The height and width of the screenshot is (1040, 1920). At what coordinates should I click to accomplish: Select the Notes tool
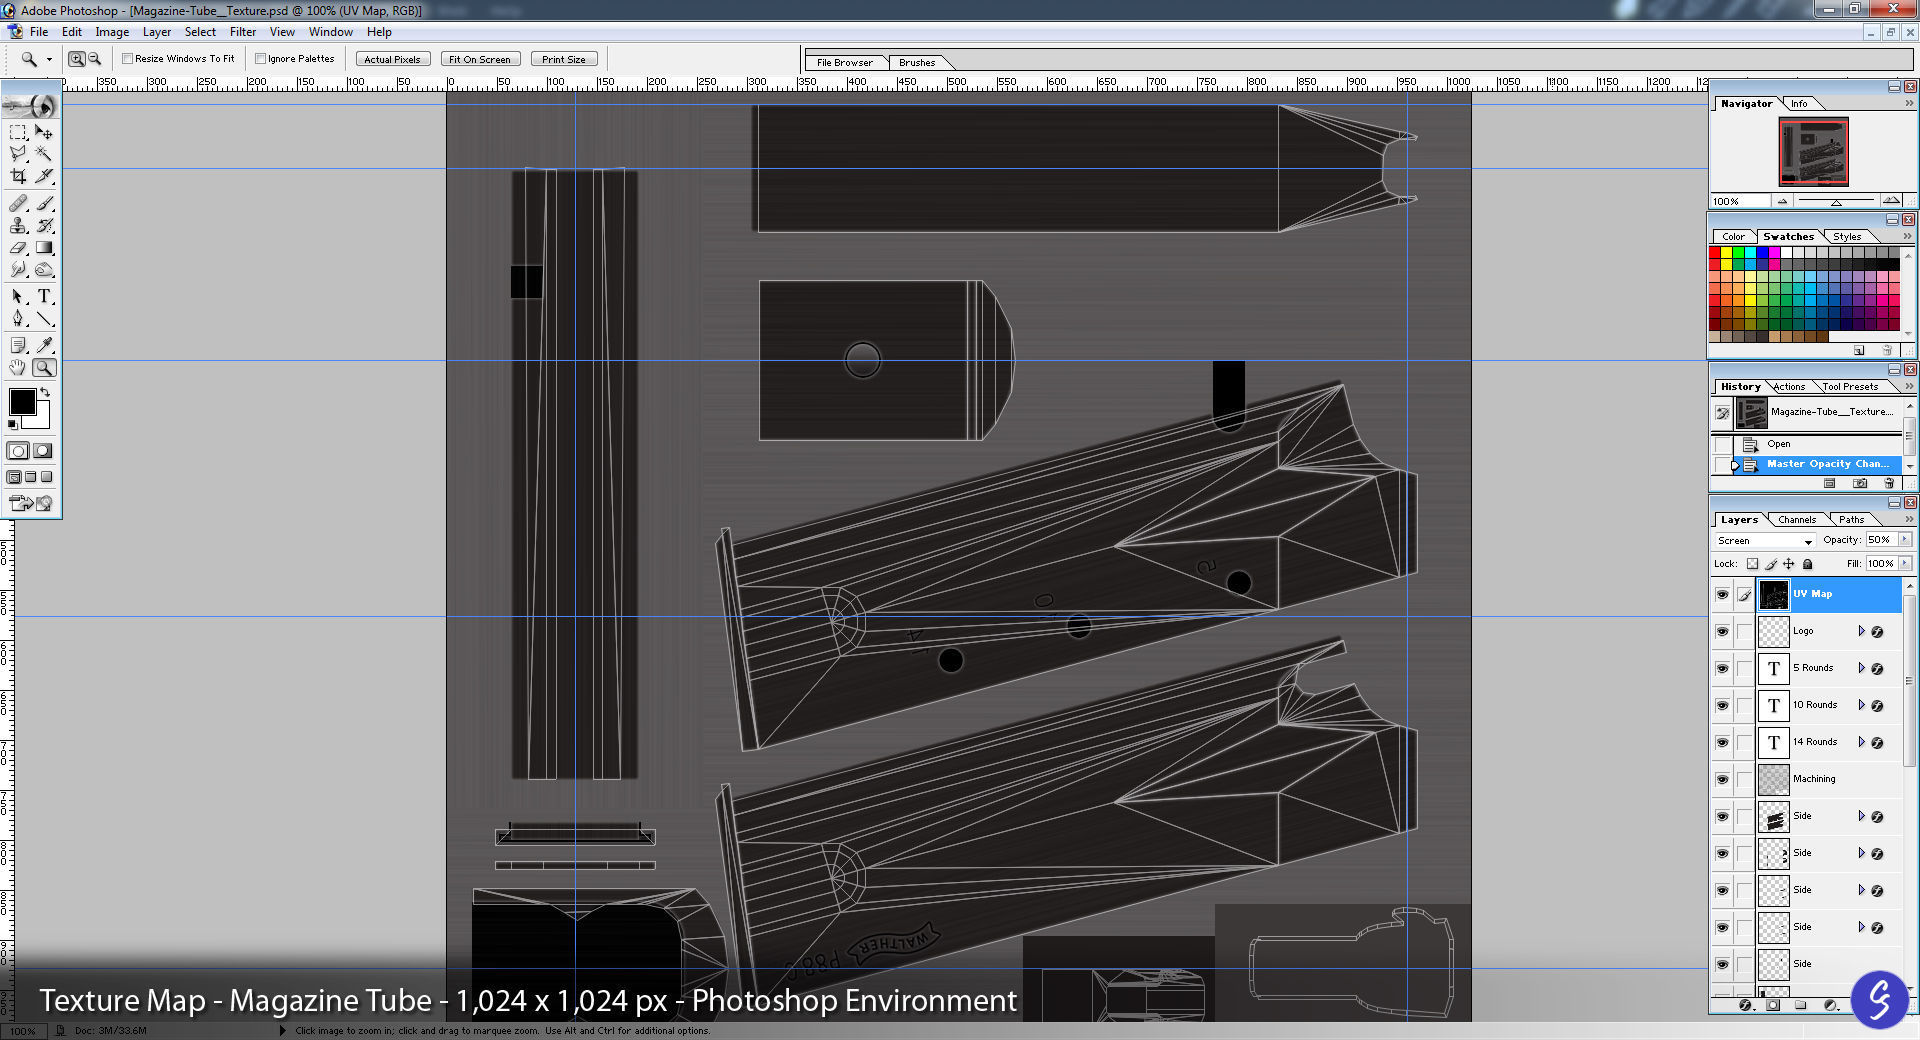[18, 346]
